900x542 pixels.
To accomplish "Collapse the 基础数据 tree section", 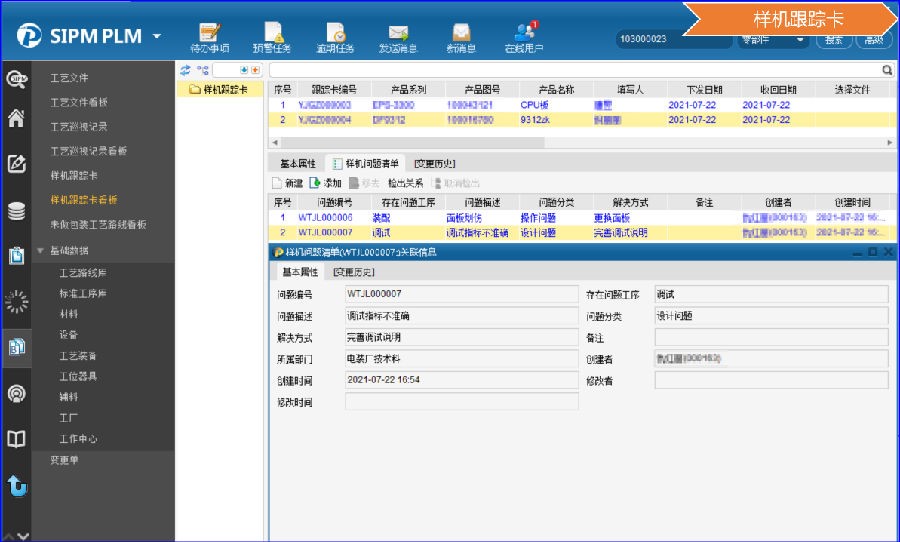I will 40,250.
